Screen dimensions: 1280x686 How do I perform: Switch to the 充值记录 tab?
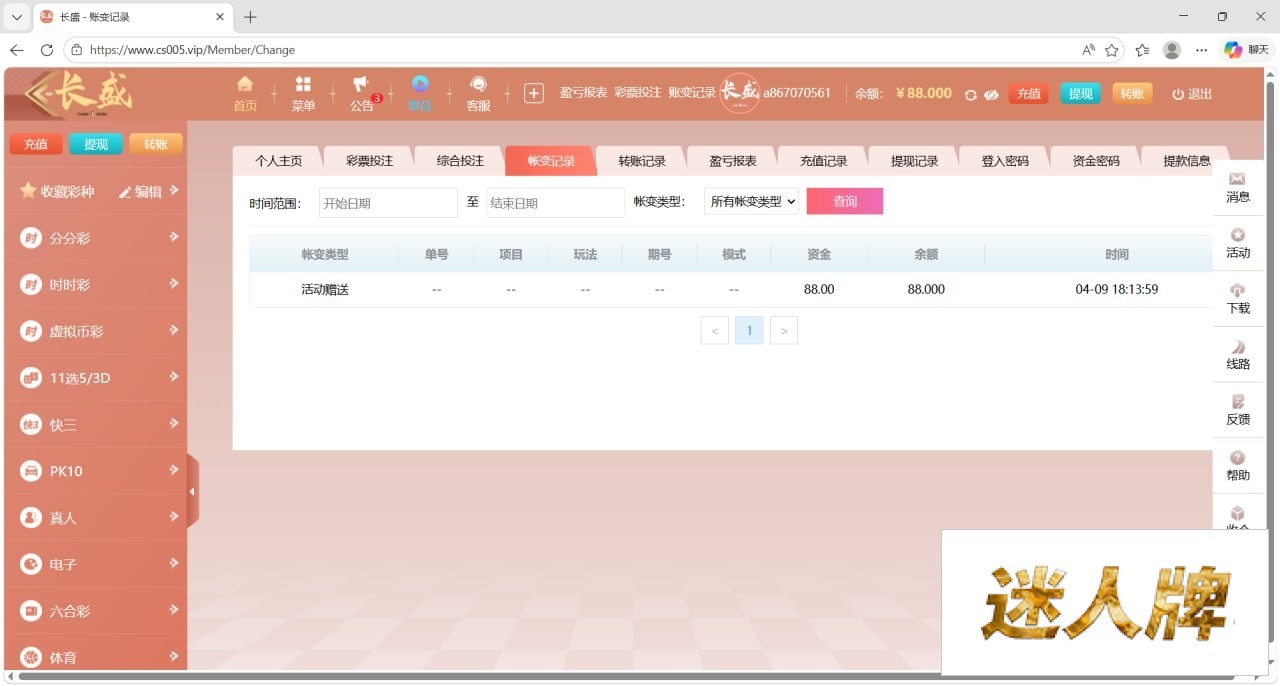(823, 161)
